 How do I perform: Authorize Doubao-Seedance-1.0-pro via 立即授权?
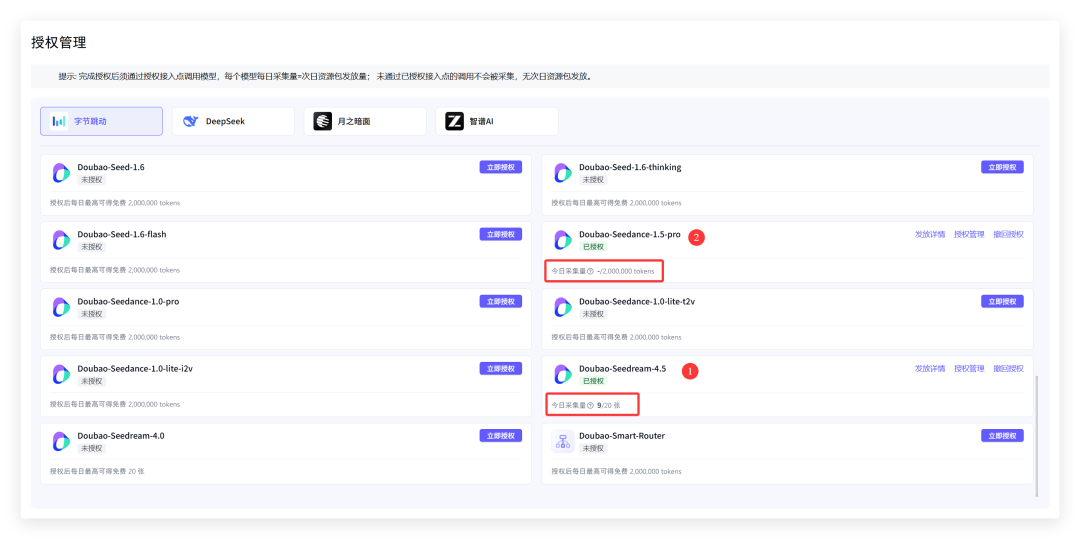pyautogui.click(x=501, y=301)
